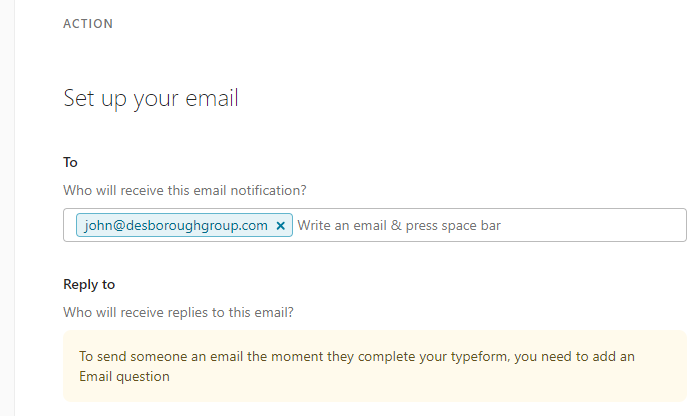The image size is (695, 416).
Task: Click the 'Email question' text in the notice
Action: (124, 377)
